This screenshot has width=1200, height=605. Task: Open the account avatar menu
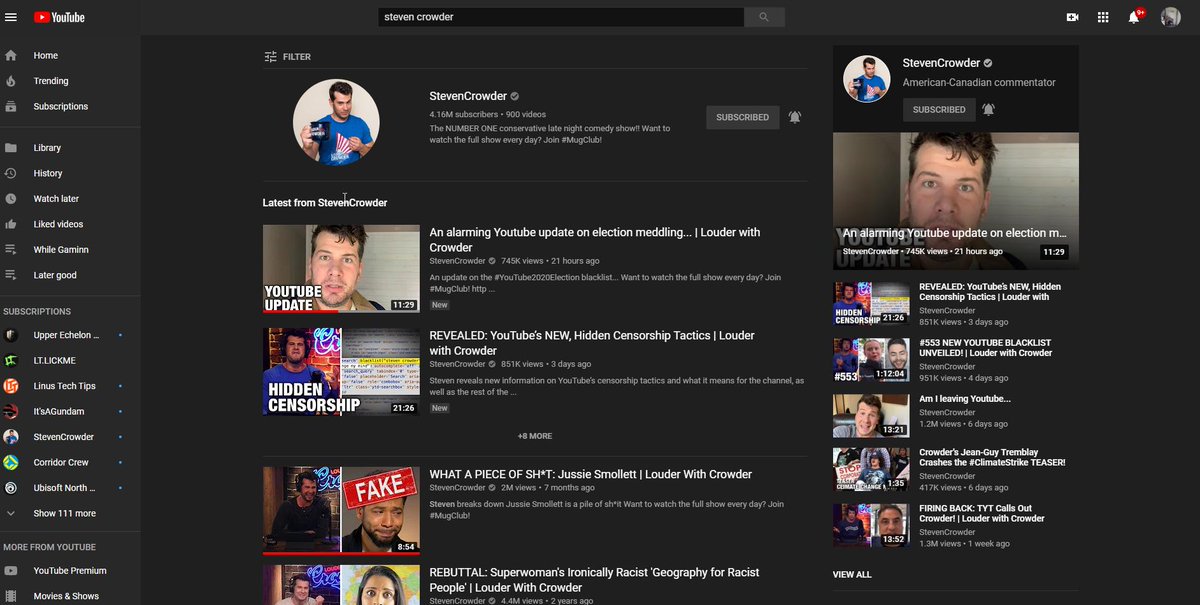pyautogui.click(x=1170, y=17)
